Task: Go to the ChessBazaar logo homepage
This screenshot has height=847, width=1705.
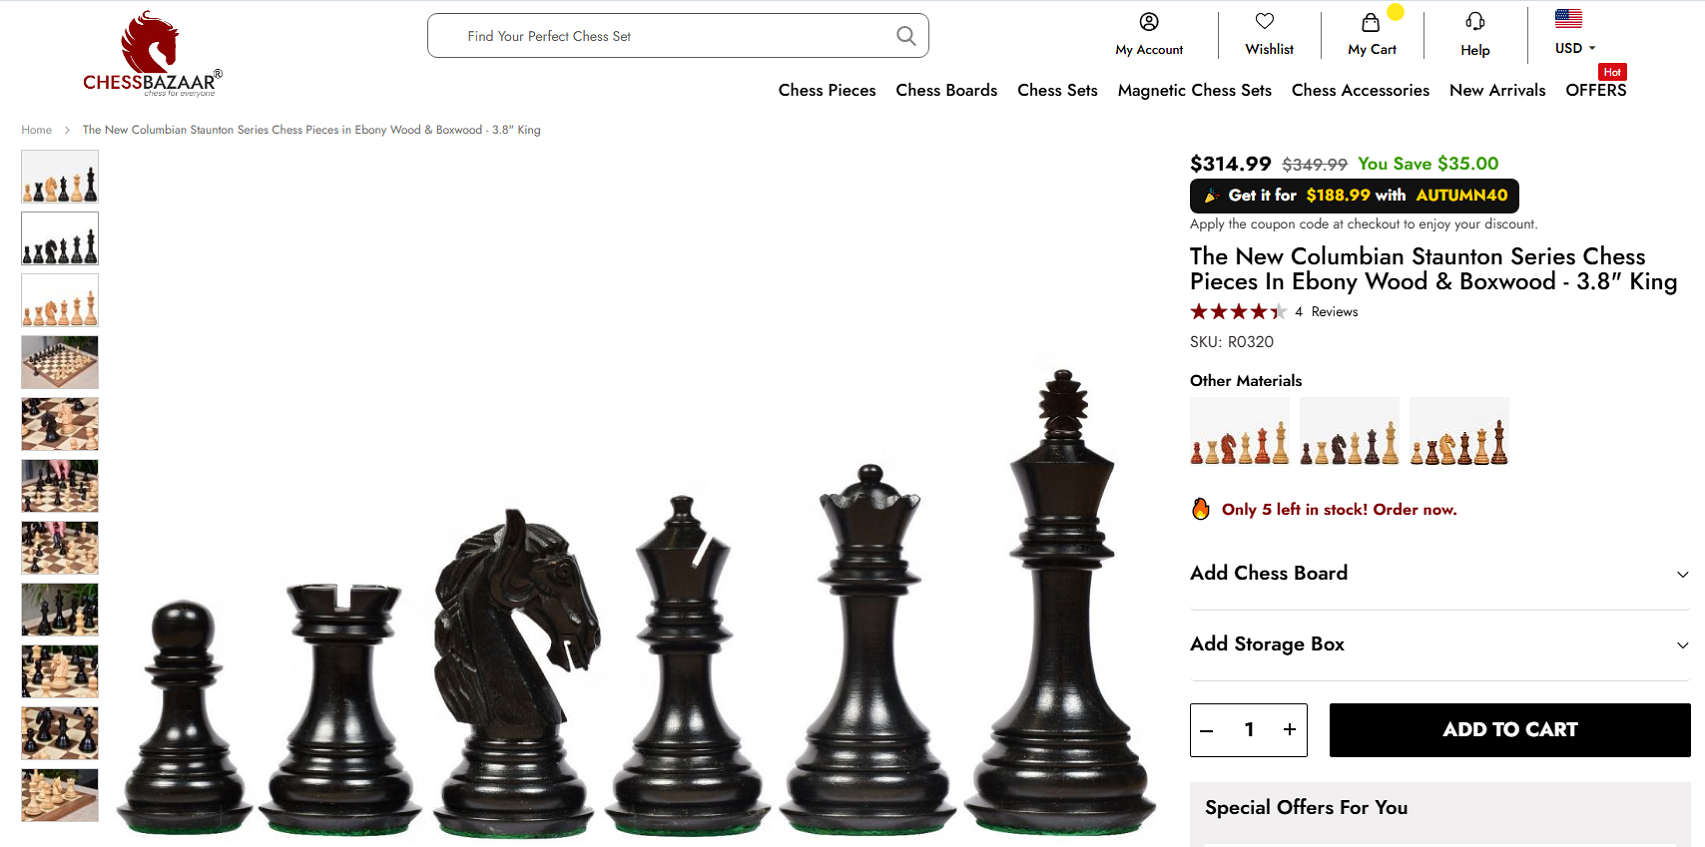Action: (152, 54)
